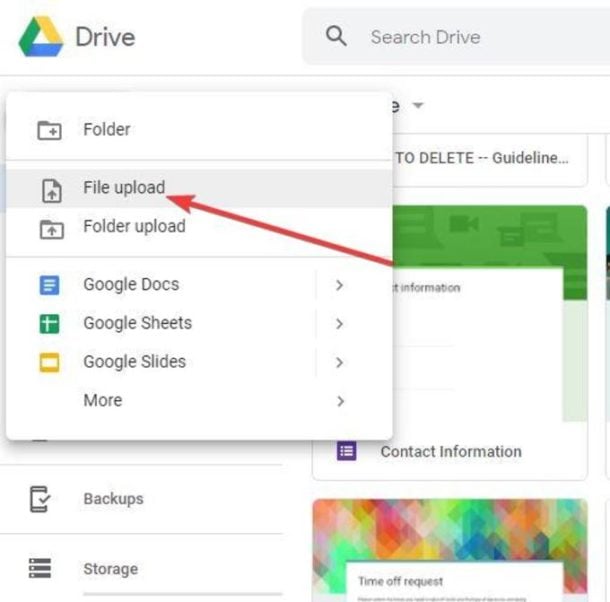Click the Backups phone icon
The width and height of the screenshot is (610, 602).
40,499
